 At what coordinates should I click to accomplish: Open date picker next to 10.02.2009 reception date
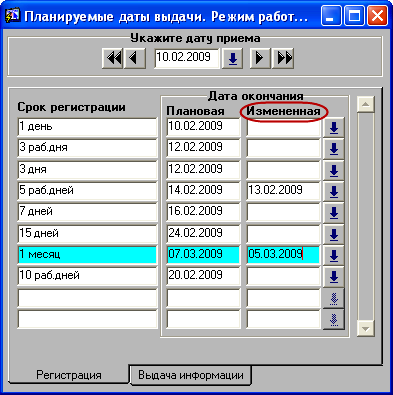click(232, 59)
